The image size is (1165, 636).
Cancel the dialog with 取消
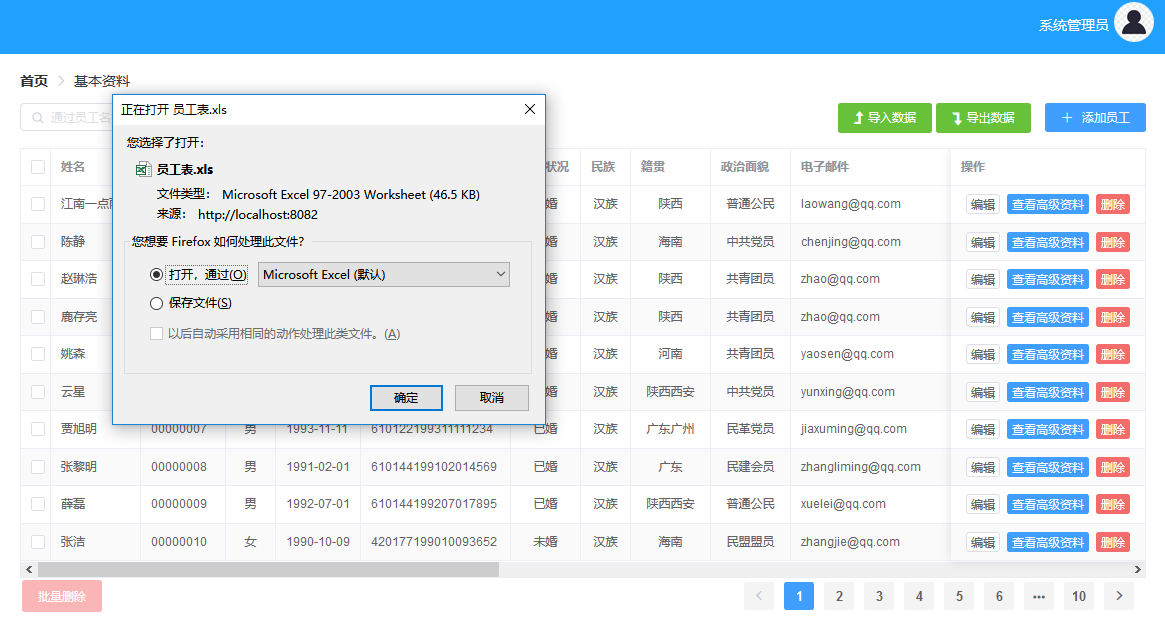click(x=492, y=398)
